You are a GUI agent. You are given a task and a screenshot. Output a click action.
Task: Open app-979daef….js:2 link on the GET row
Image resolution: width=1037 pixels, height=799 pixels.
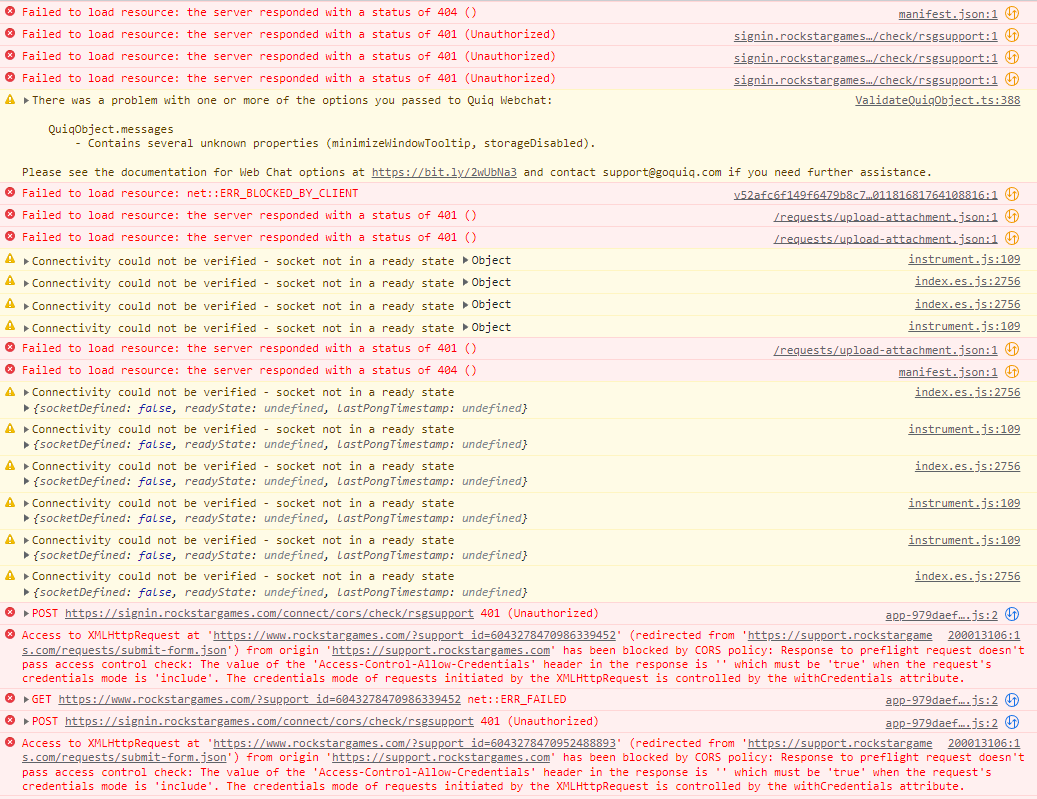pos(941,700)
